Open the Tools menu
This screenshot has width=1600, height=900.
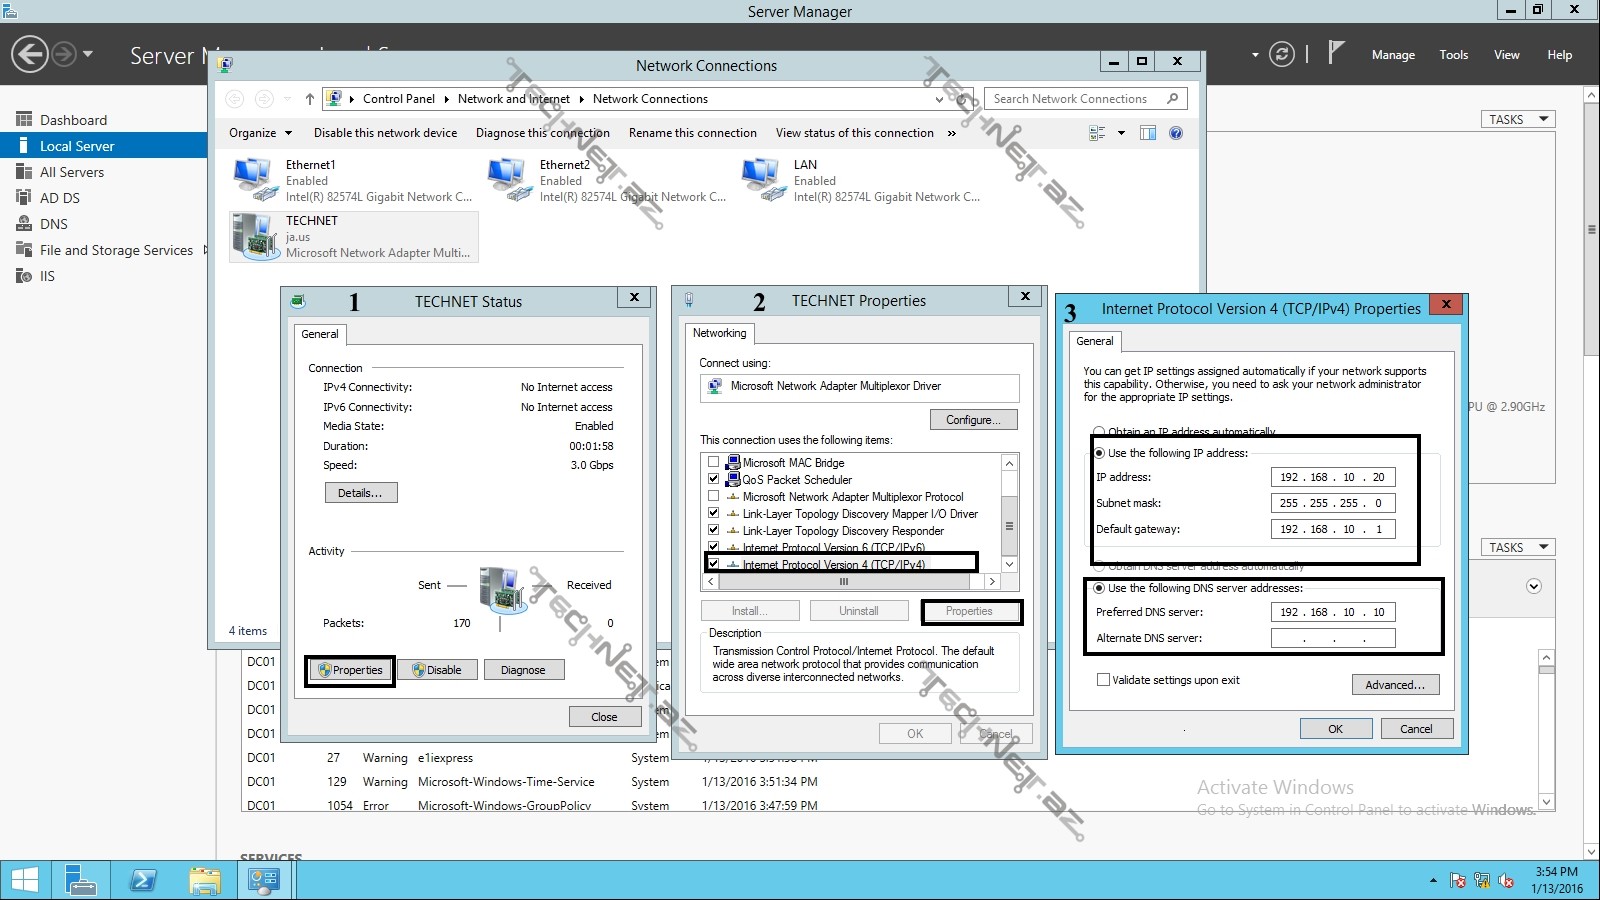click(x=1453, y=55)
